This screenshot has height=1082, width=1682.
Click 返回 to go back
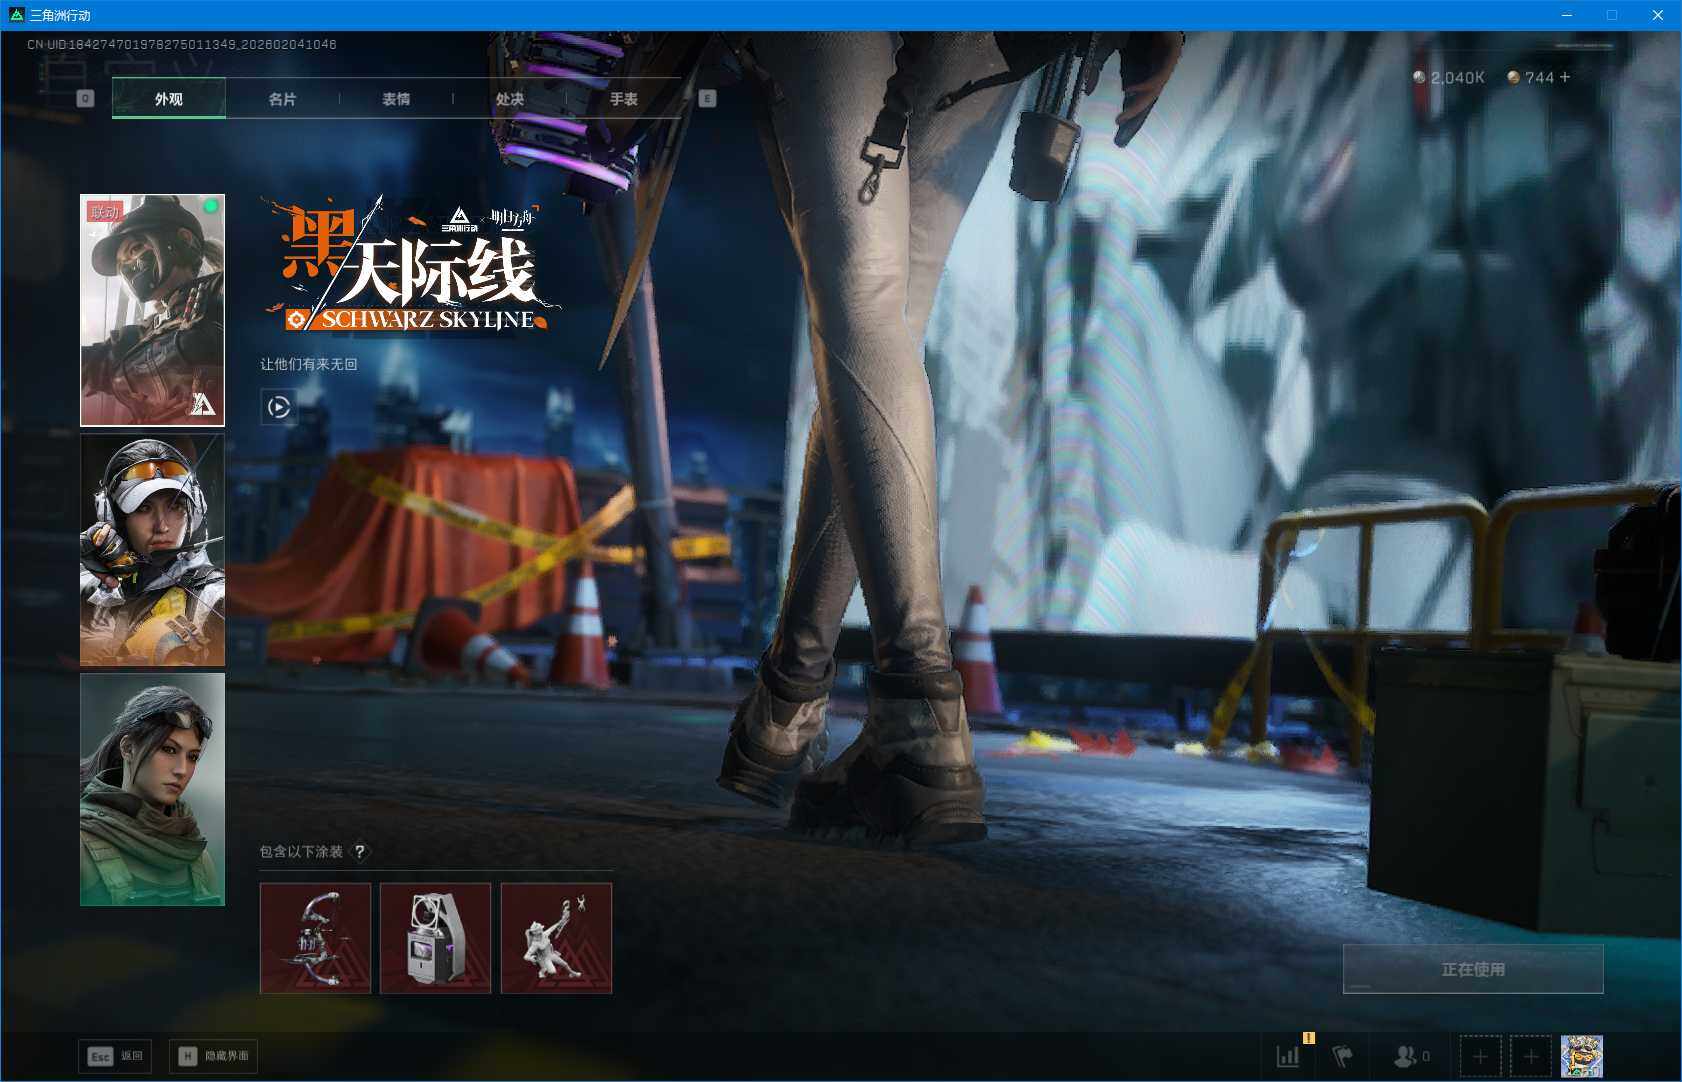114,1055
